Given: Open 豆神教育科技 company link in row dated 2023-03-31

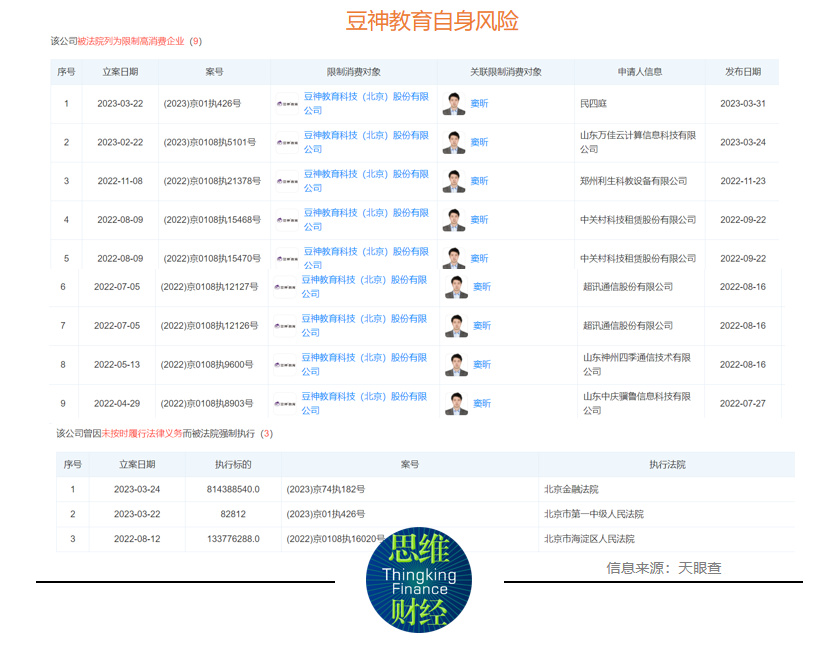Looking at the screenshot, I should click(366, 104).
